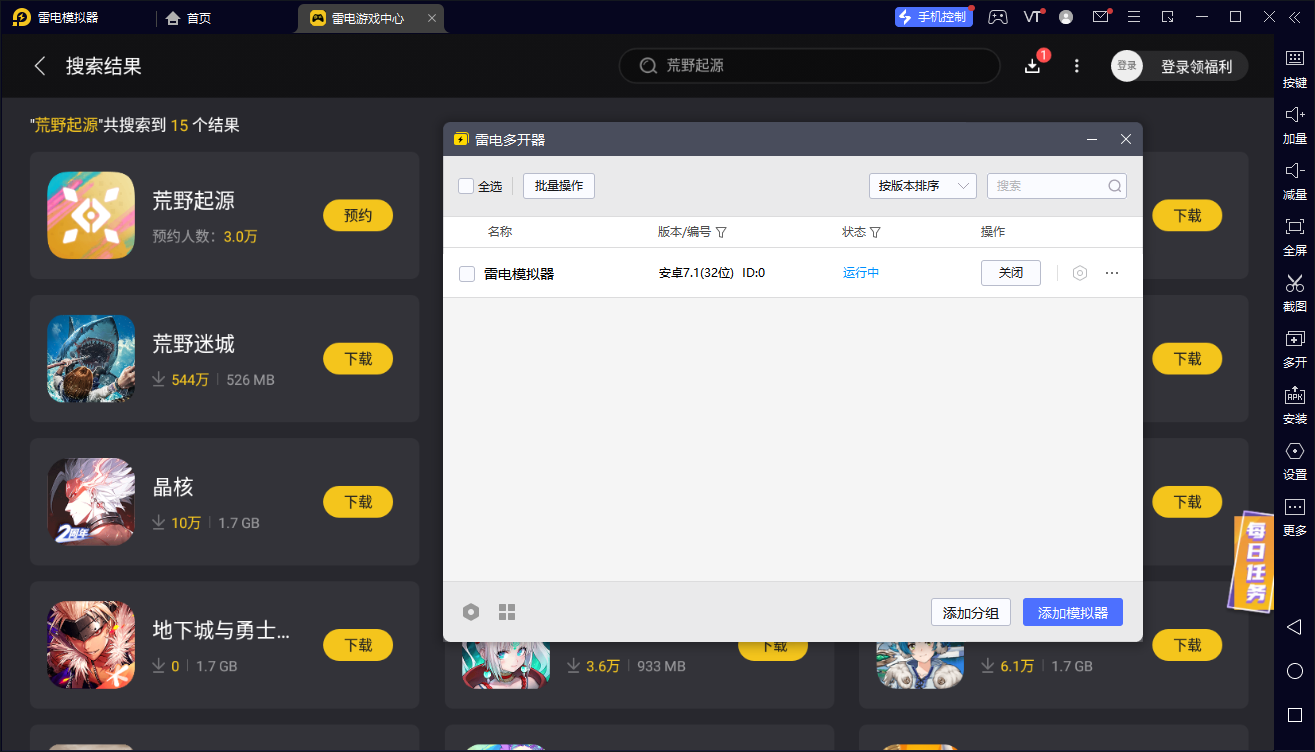
Task: Open the 荒野迷城 shark game icon
Action: click(91, 359)
